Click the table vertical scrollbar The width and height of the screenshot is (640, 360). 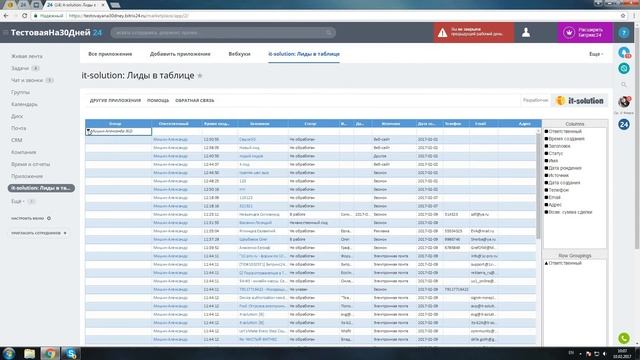pyautogui.click(x=538, y=186)
